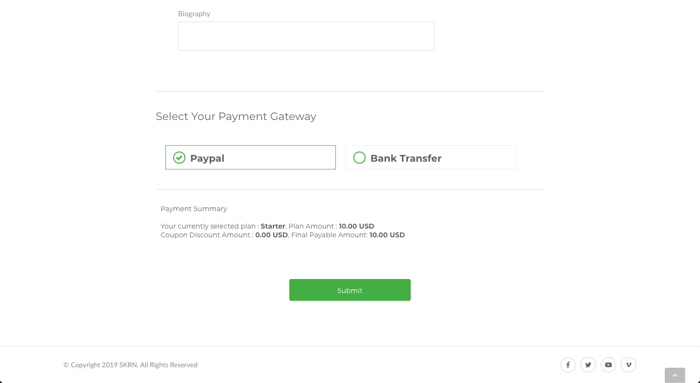Open the Twitter profile from footer icon
700x383 pixels.
(x=588, y=365)
